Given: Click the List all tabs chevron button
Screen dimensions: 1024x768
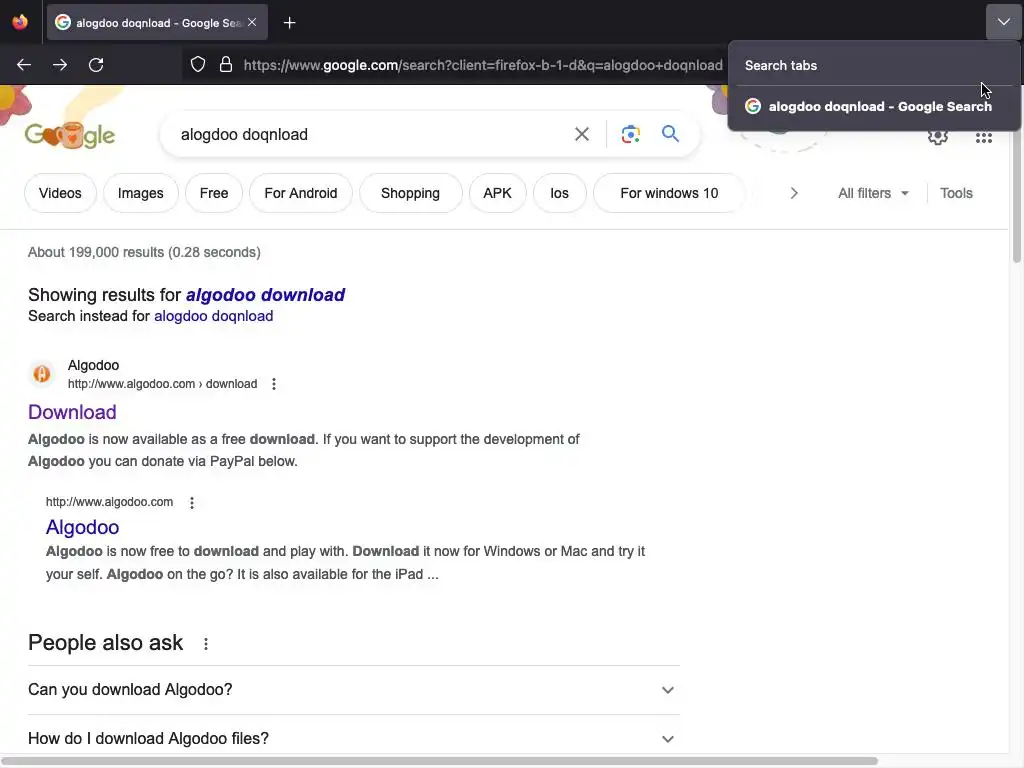Looking at the screenshot, I should [1003, 22].
